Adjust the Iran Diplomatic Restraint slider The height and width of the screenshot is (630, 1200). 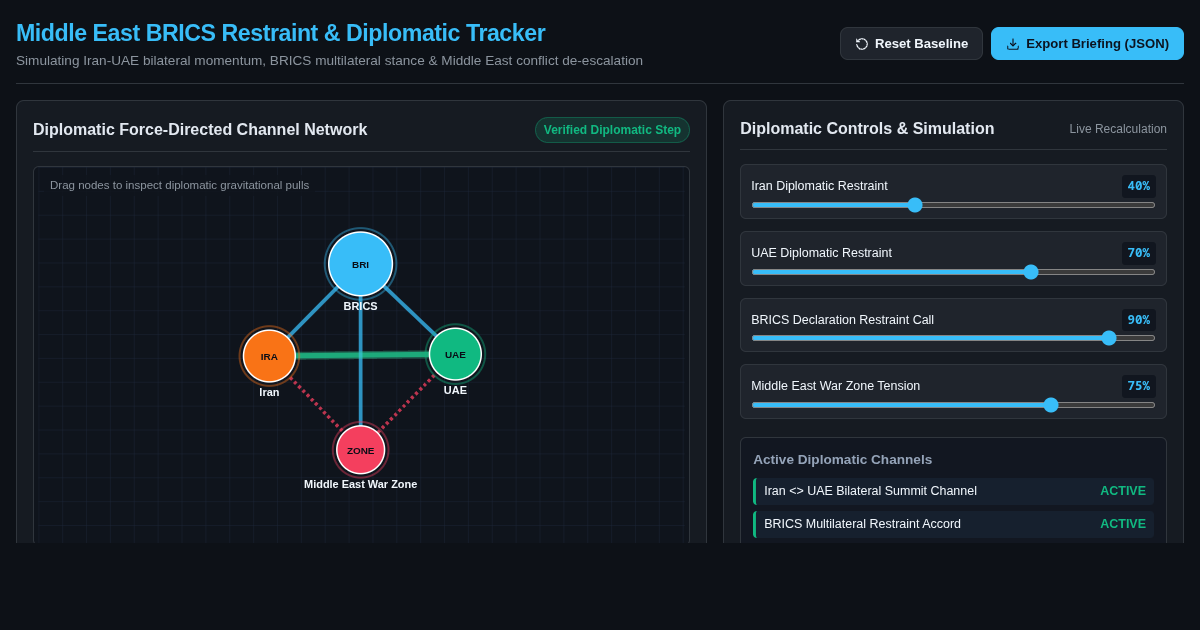pos(953,205)
